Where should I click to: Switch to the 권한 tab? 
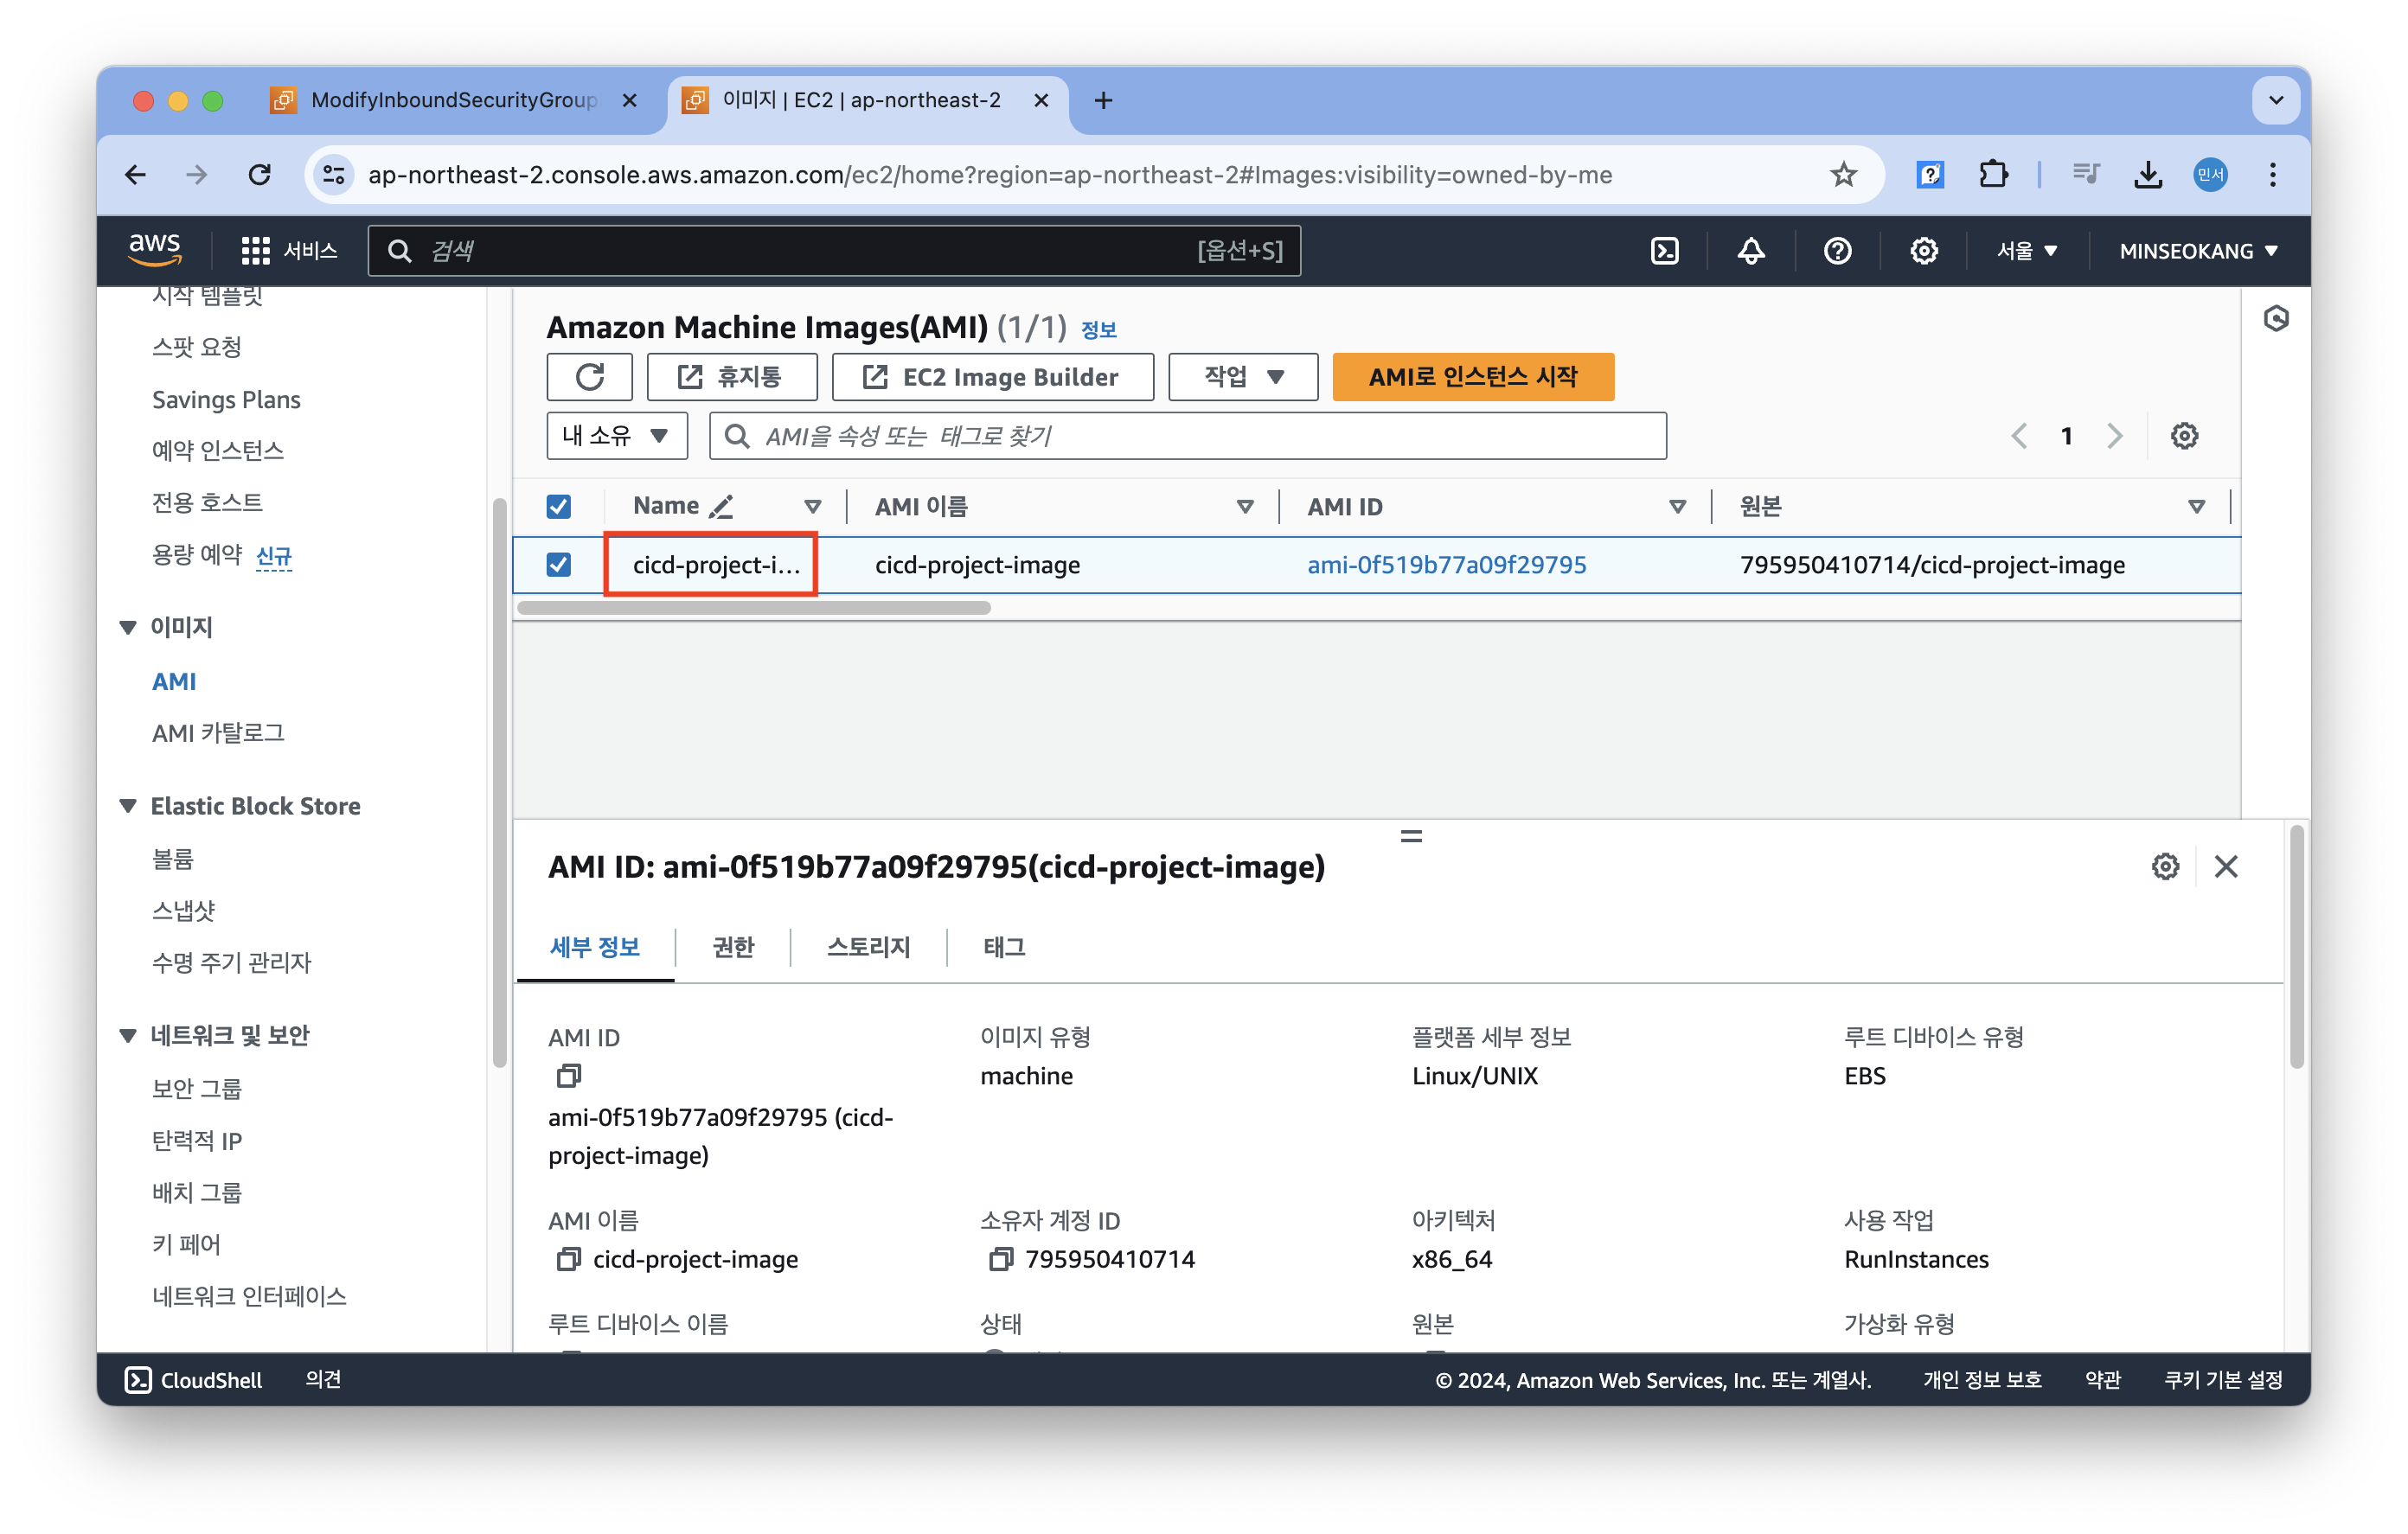click(x=733, y=947)
